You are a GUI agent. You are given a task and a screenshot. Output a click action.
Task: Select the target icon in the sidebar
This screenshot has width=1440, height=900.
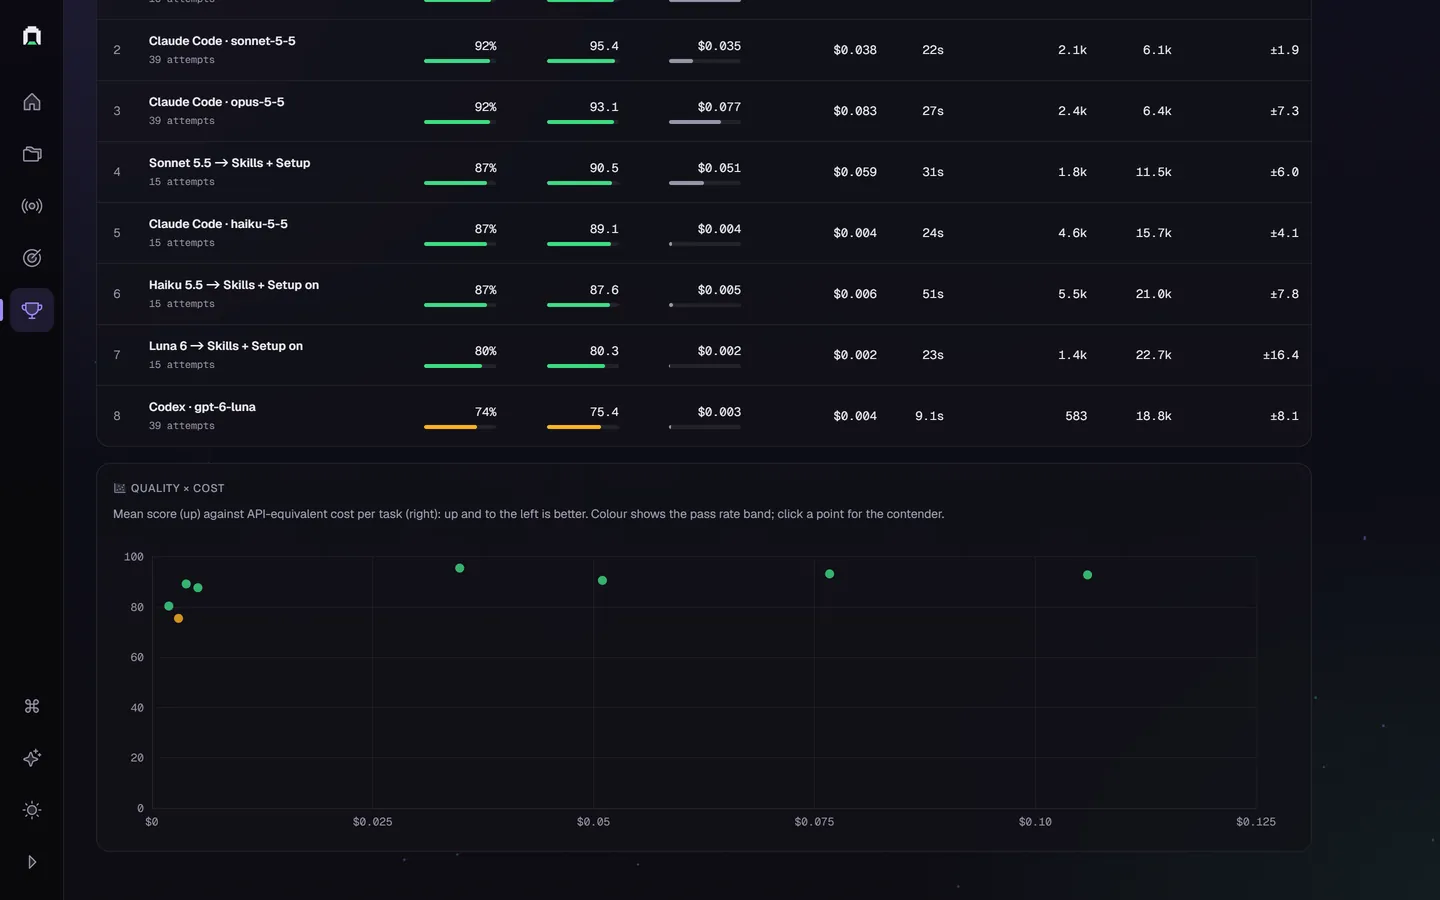(32, 258)
